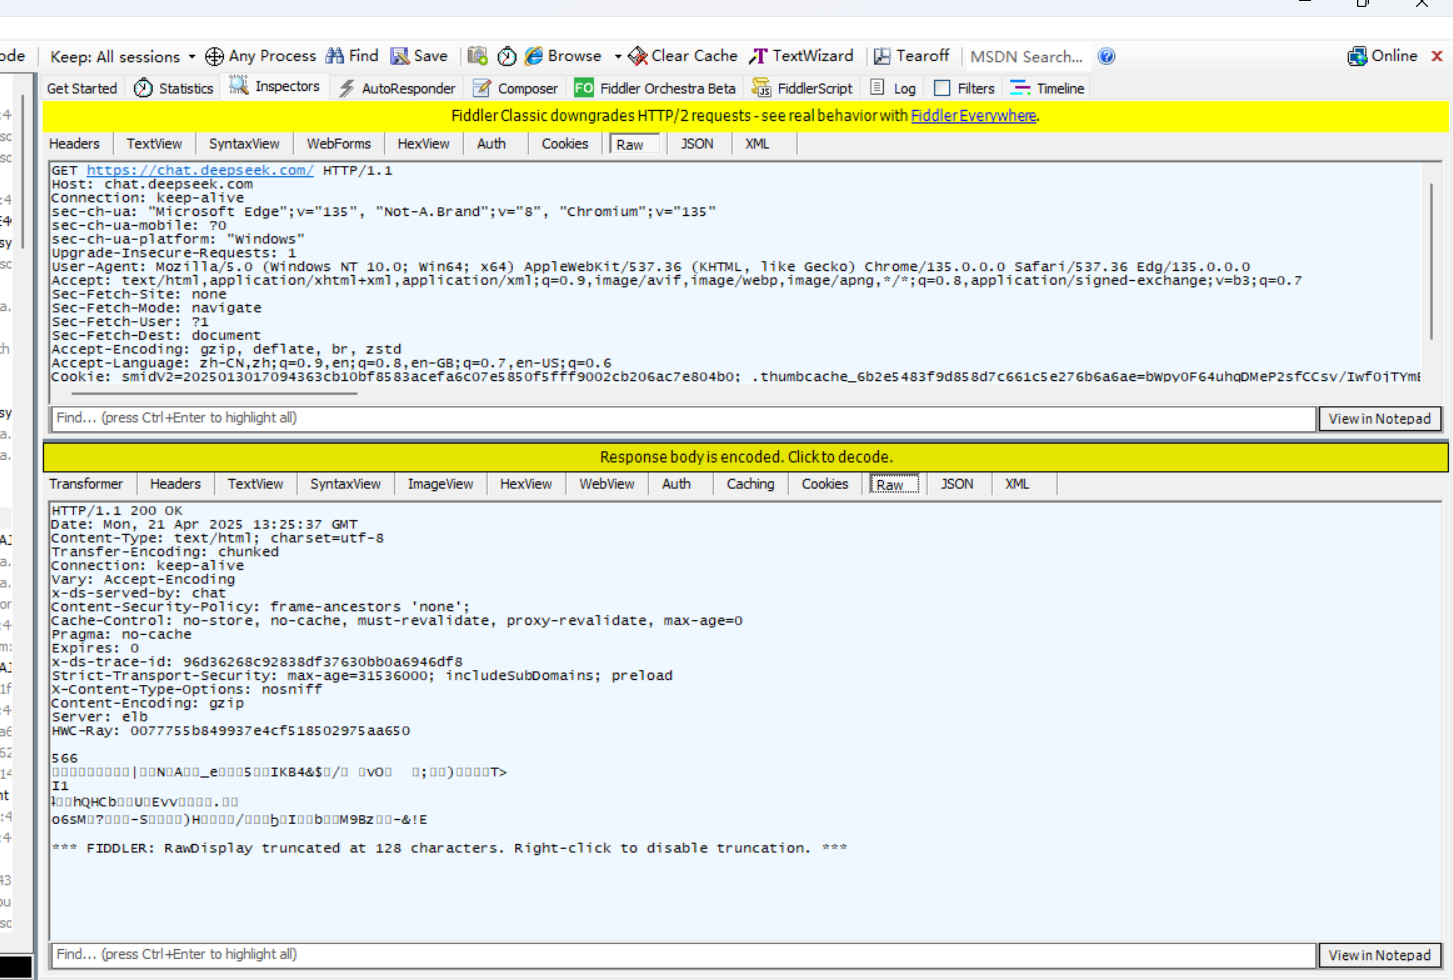Focus the request pane Find field
This screenshot has width=1453, height=980.
pos(683,418)
